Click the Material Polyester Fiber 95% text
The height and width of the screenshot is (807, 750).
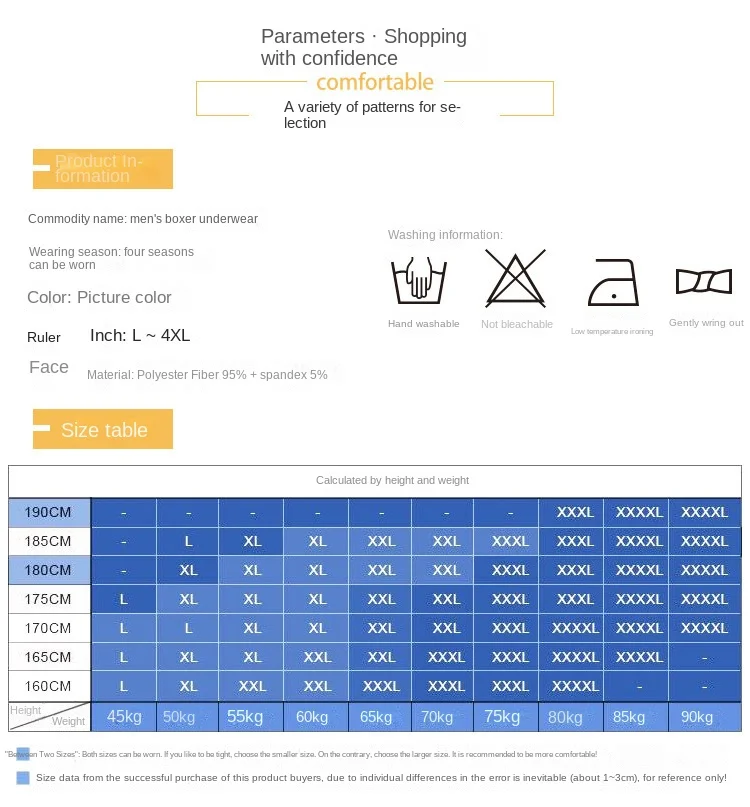tap(207, 375)
